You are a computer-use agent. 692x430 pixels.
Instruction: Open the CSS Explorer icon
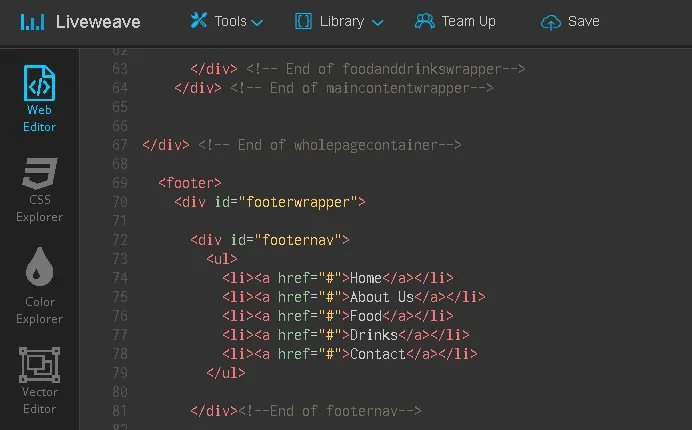[40, 173]
